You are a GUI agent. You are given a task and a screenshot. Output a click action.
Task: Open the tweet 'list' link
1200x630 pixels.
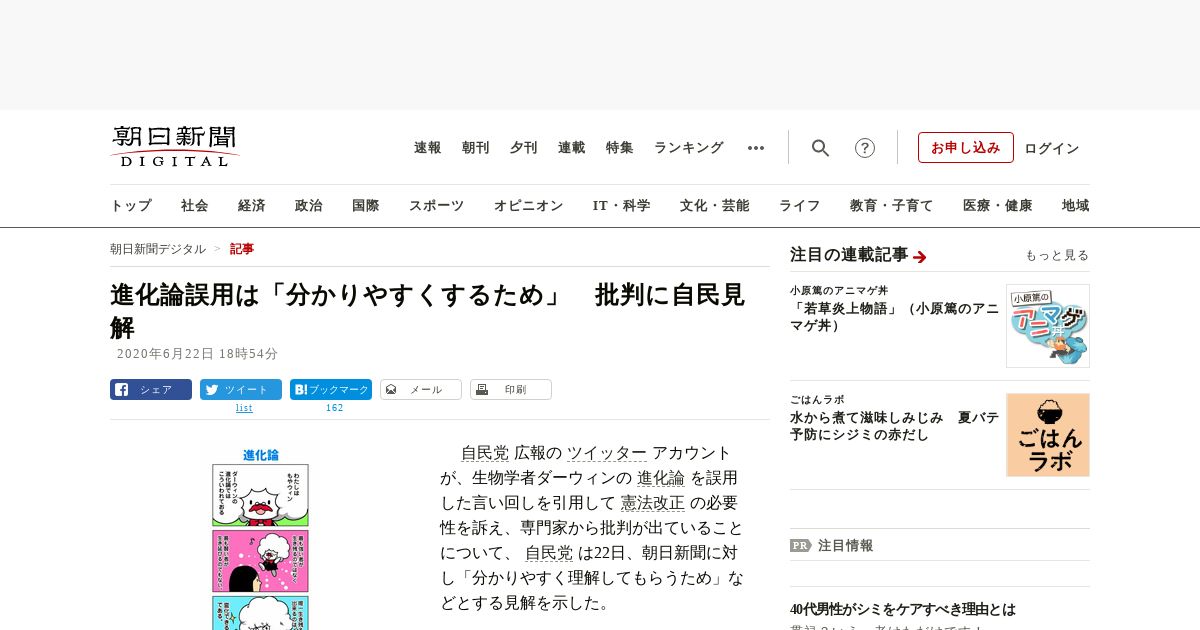(x=244, y=408)
